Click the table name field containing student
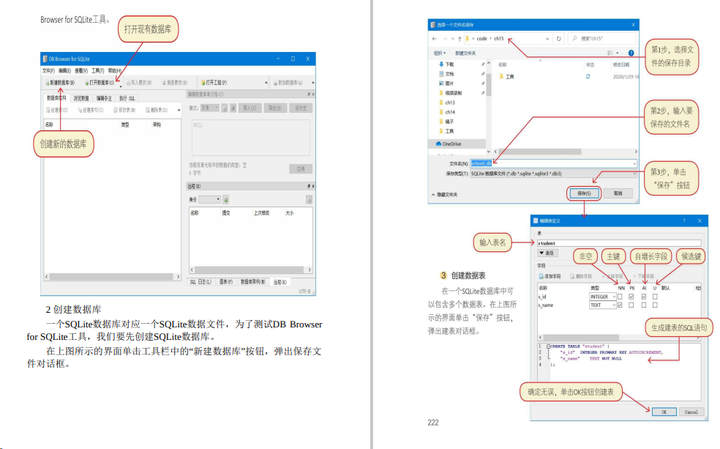The height and width of the screenshot is (449, 720). pos(619,243)
